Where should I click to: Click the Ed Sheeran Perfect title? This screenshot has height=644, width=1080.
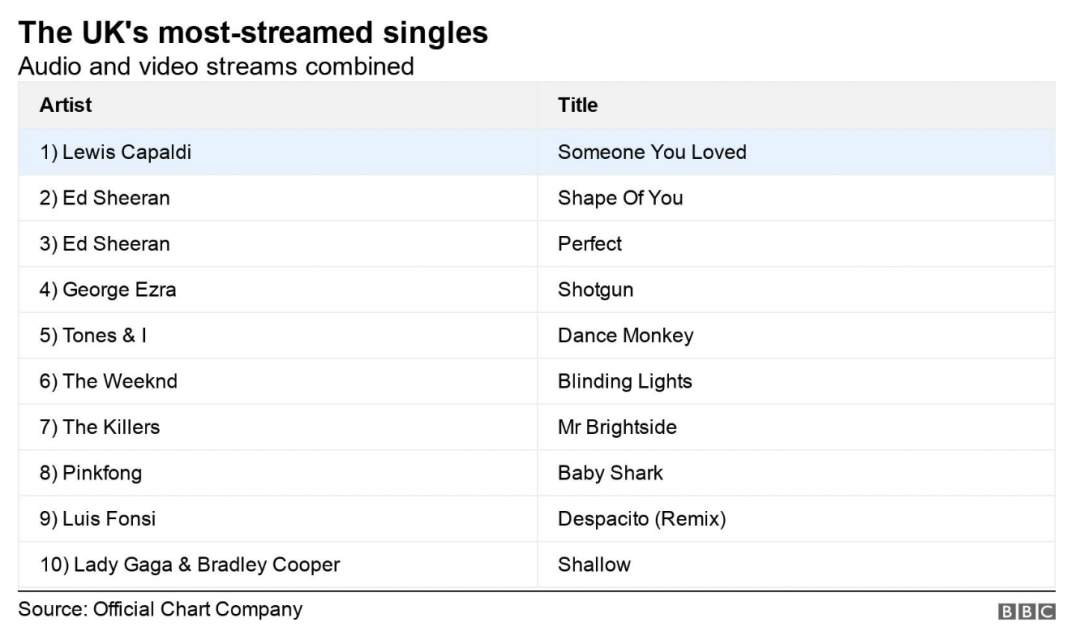(x=590, y=244)
